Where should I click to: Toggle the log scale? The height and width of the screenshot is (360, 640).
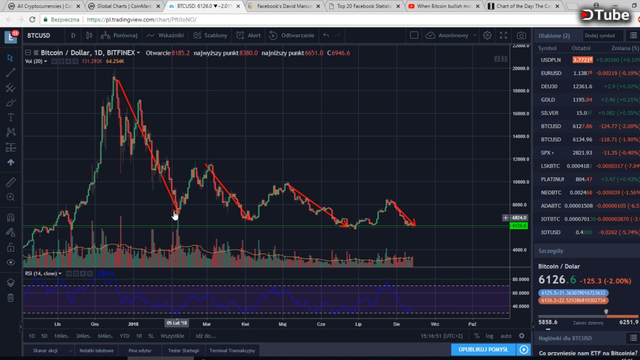(489, 336)
